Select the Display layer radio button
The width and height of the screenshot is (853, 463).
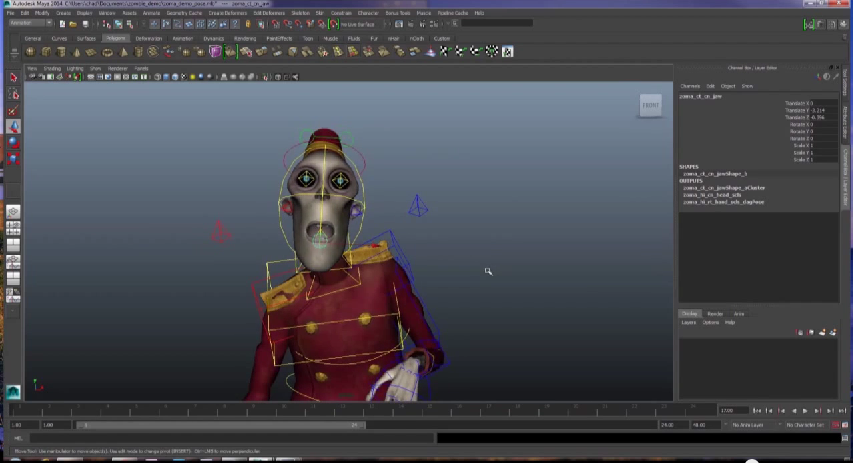pyautogui.click(x=690, y=314)
